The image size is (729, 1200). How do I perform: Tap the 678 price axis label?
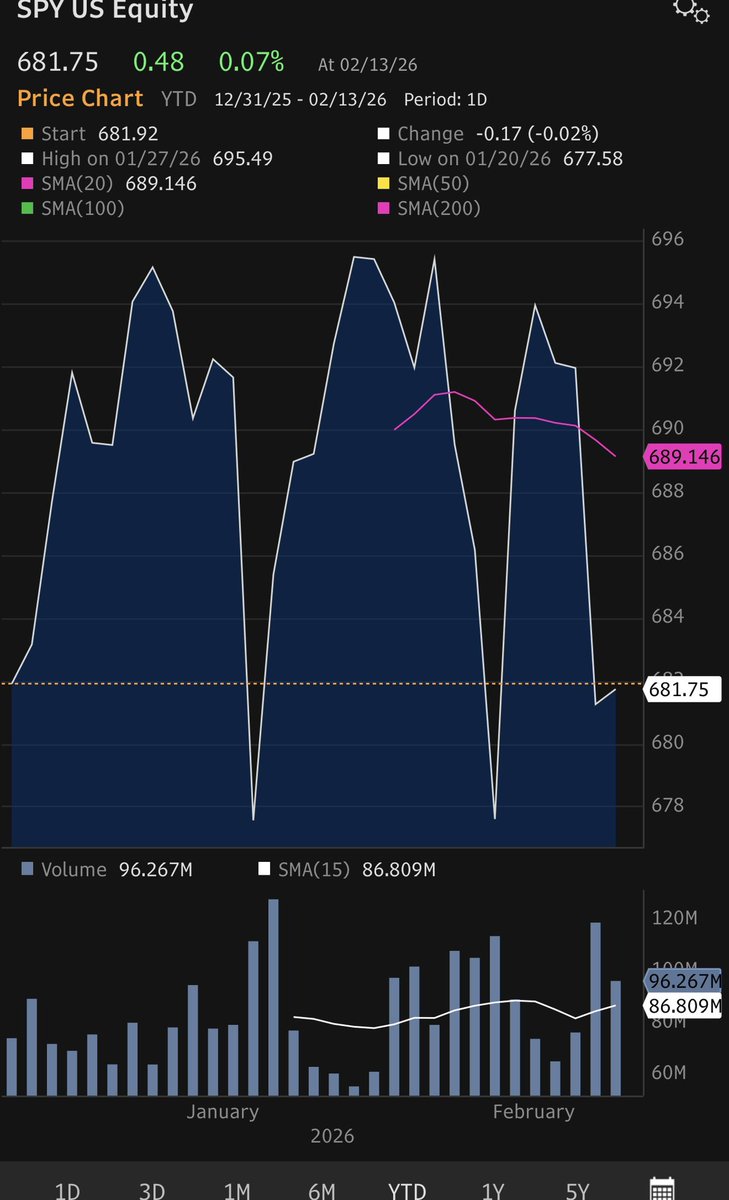coord(668,806)
